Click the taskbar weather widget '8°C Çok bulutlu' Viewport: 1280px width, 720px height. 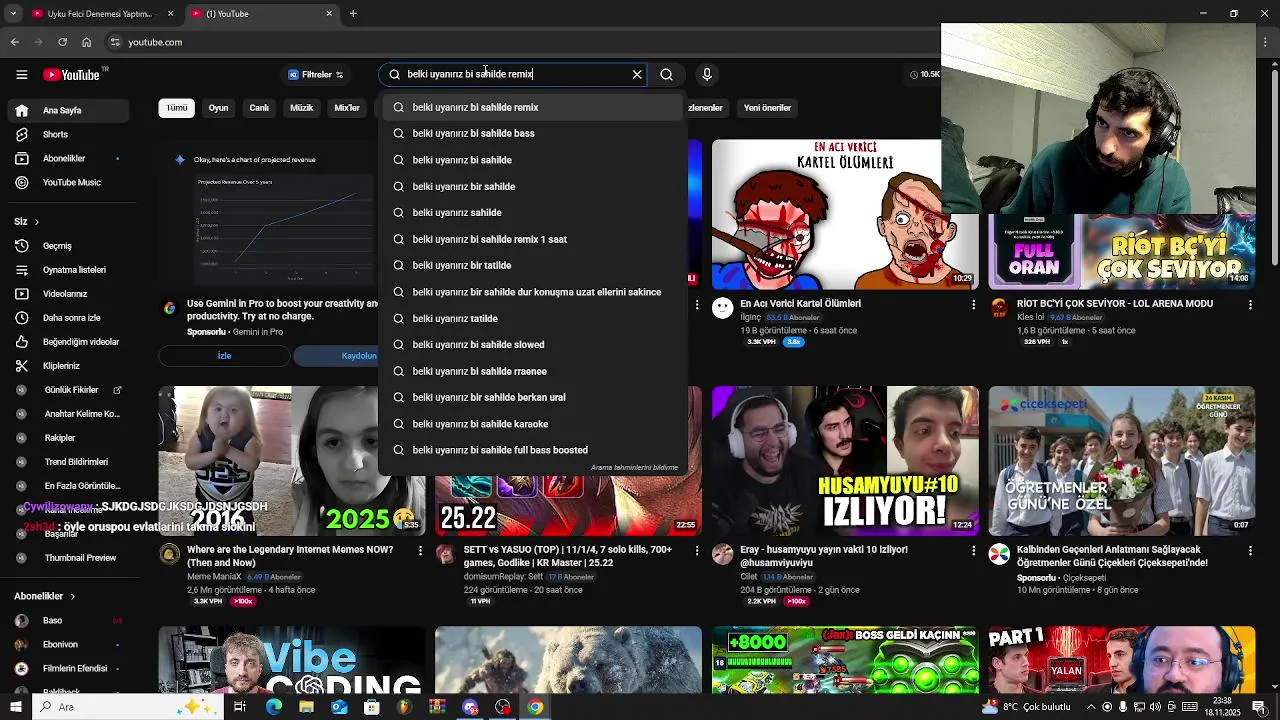tap(1026, 707)
